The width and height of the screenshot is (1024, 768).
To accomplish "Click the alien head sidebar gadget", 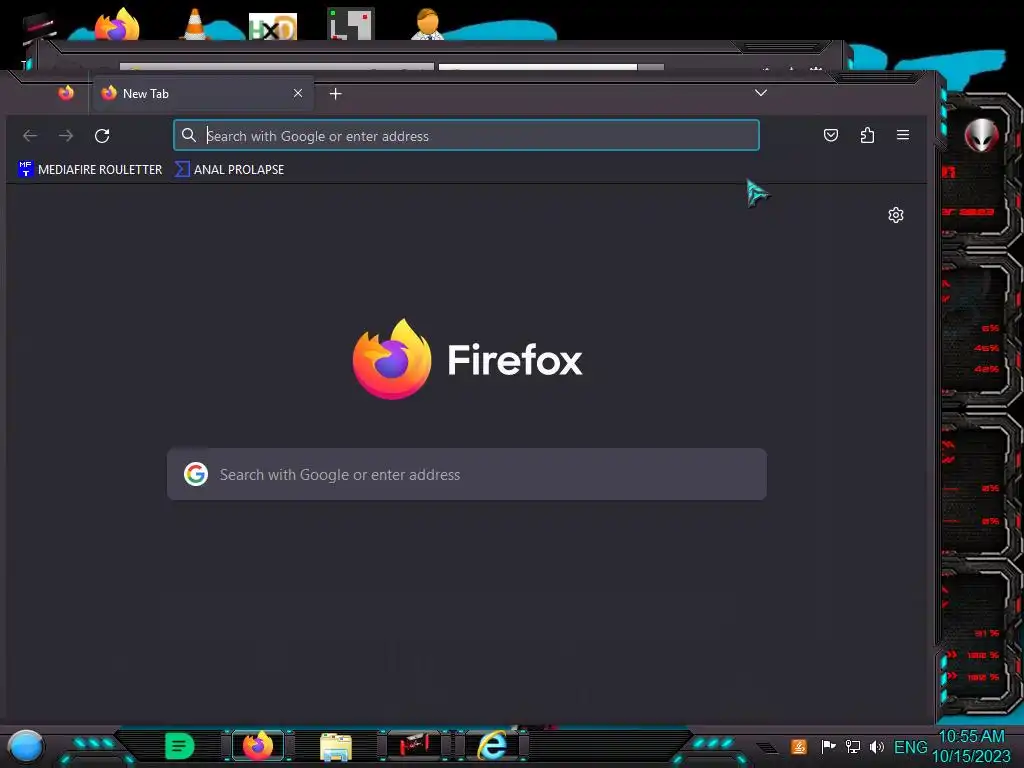I will (982, 135).
